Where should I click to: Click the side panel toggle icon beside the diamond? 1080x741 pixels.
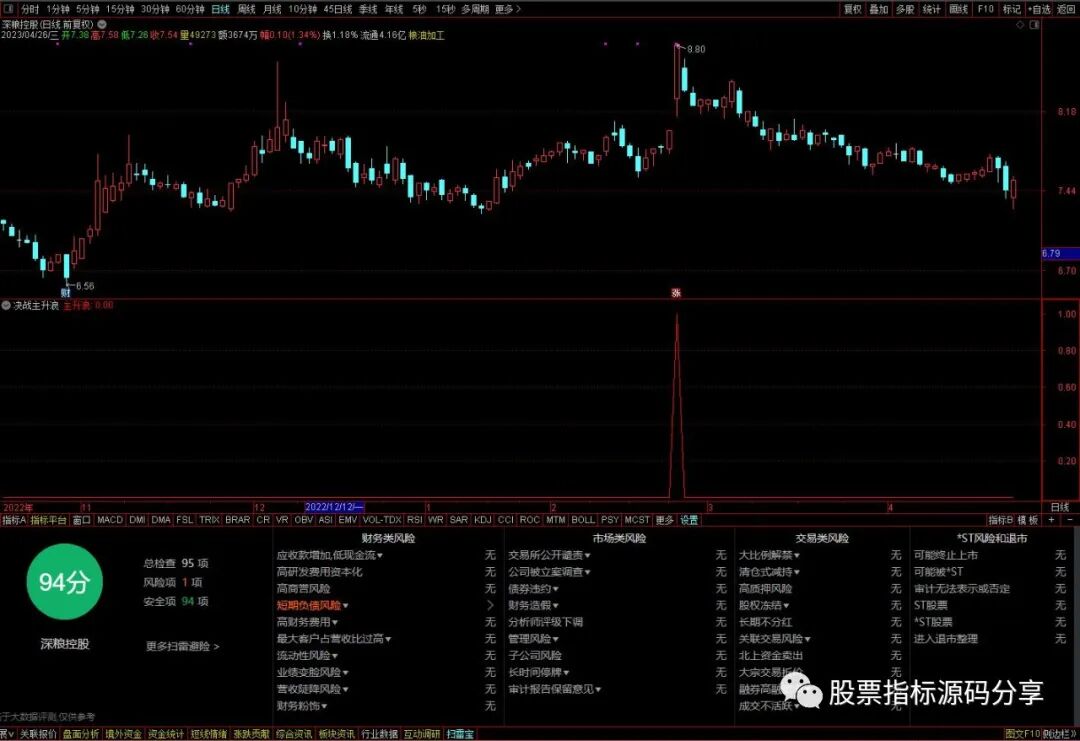point(1034,25)
